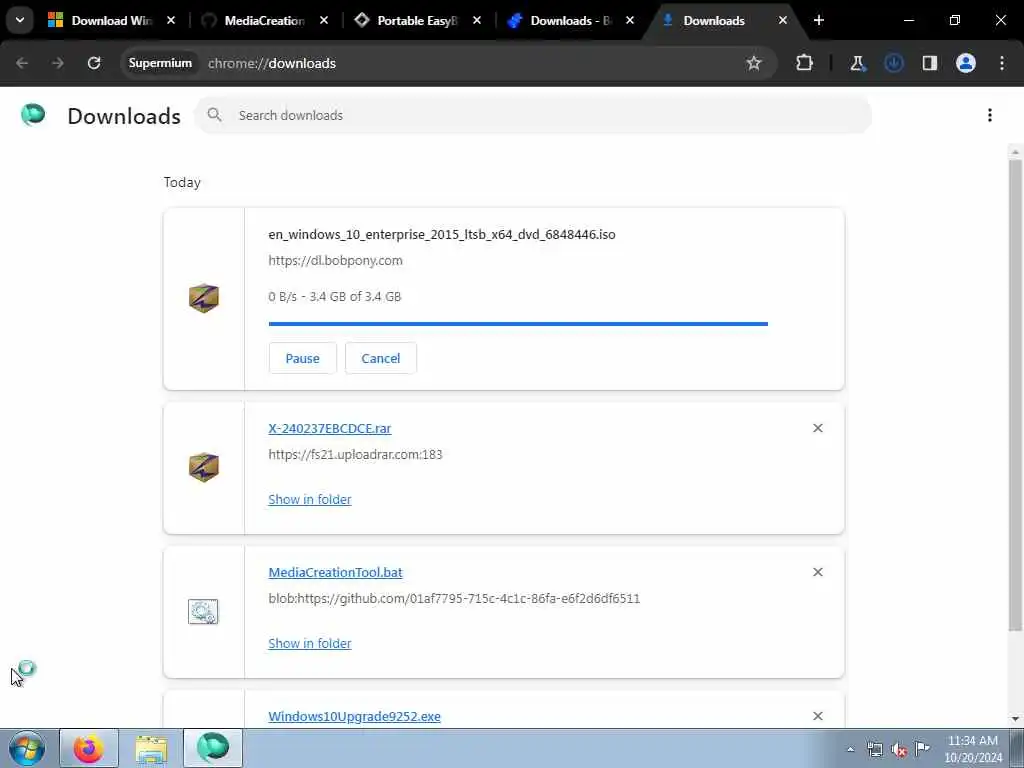
Task: Pause the Windows 10 ISO download
Action: coord(302,358)
